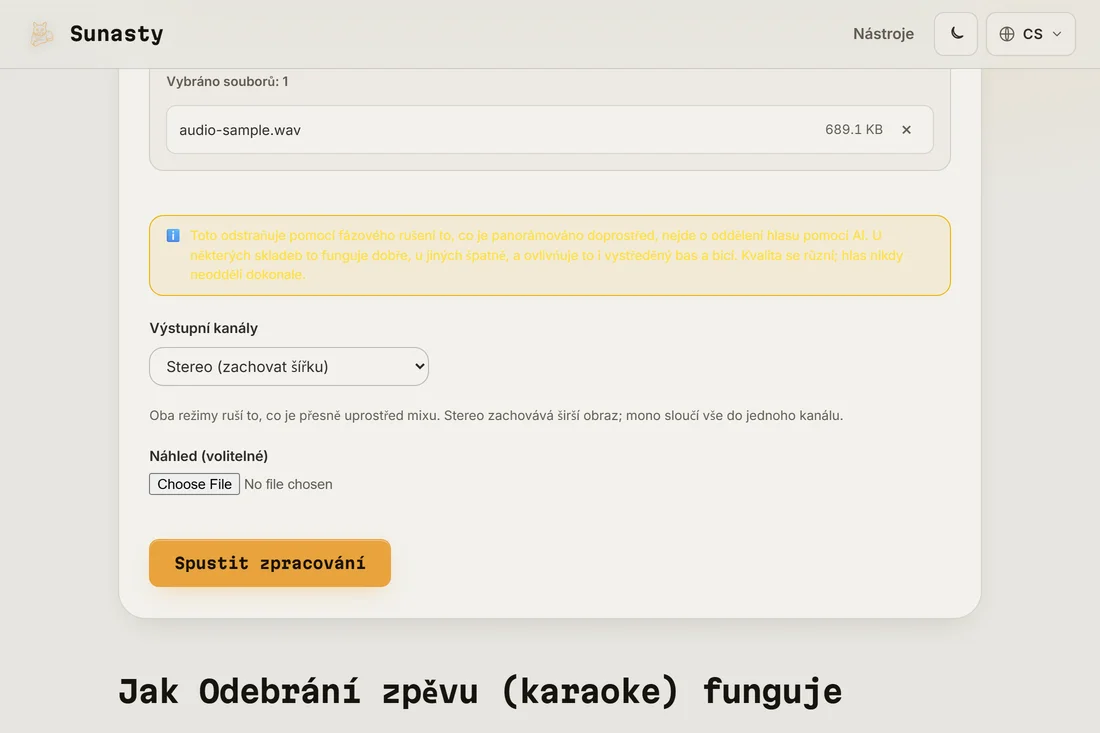
Task: Open the Nástroje menu
Action: pyautogui.click(x=883, y=34)
